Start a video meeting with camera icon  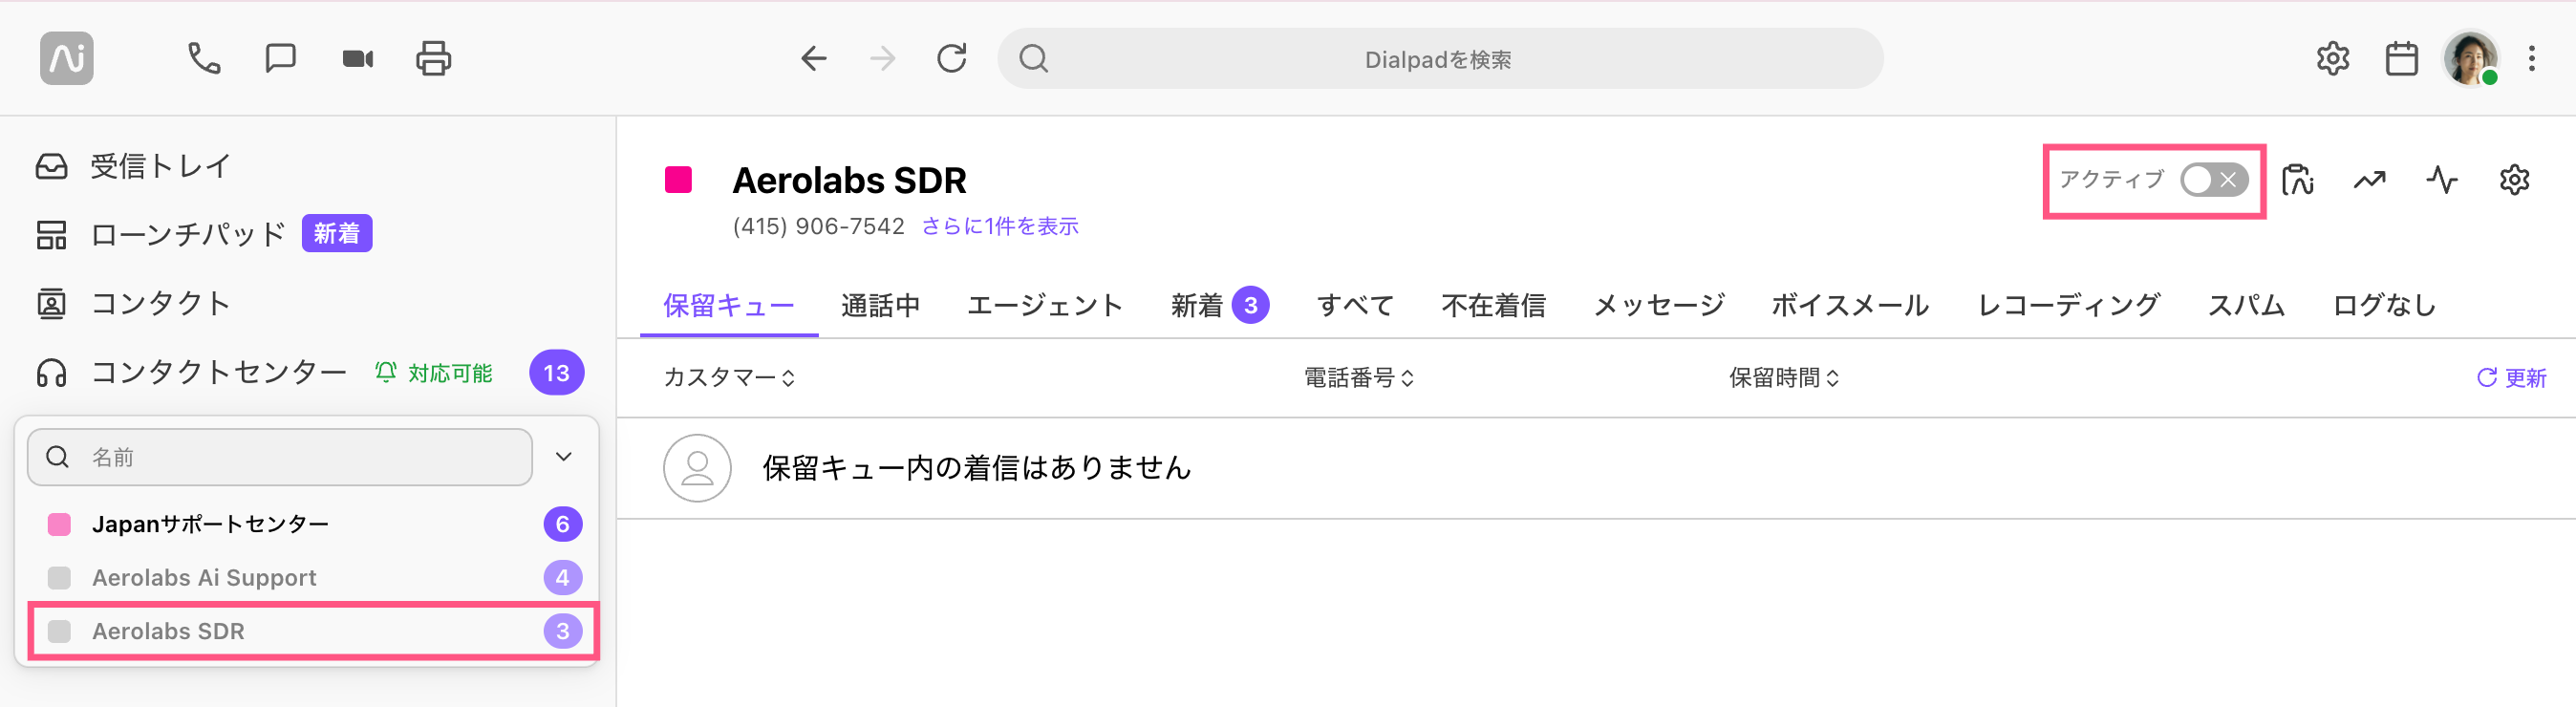(357, 59)
